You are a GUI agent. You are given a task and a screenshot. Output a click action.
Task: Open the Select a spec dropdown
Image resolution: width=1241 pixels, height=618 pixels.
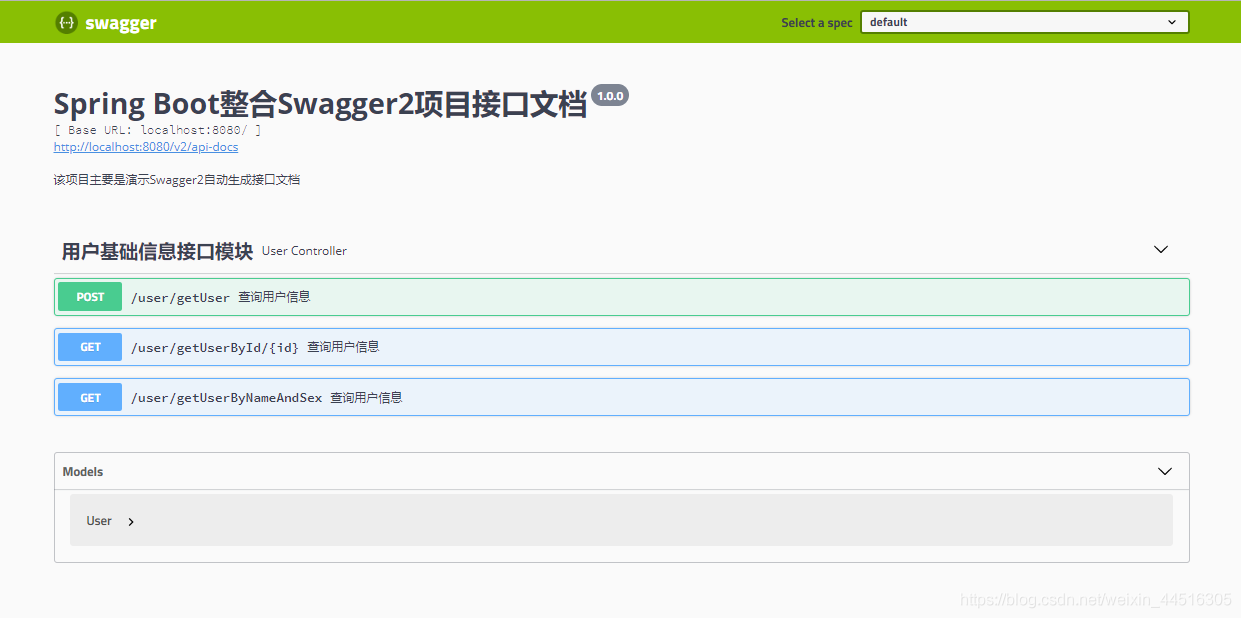pos(1024,22)
